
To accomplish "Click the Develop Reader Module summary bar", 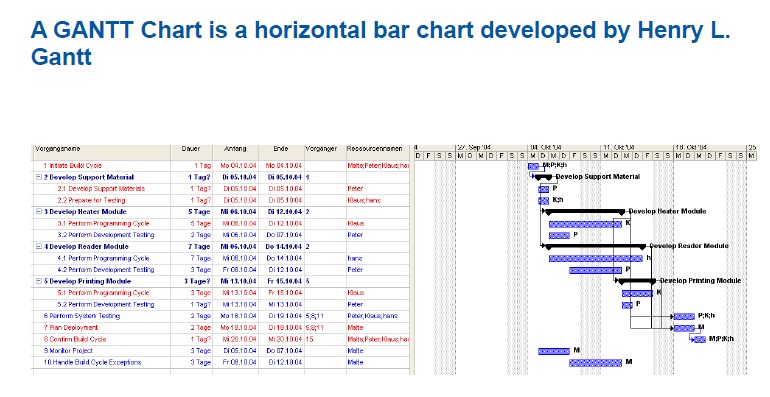I will pyautogui.click(x=596, y=246).
